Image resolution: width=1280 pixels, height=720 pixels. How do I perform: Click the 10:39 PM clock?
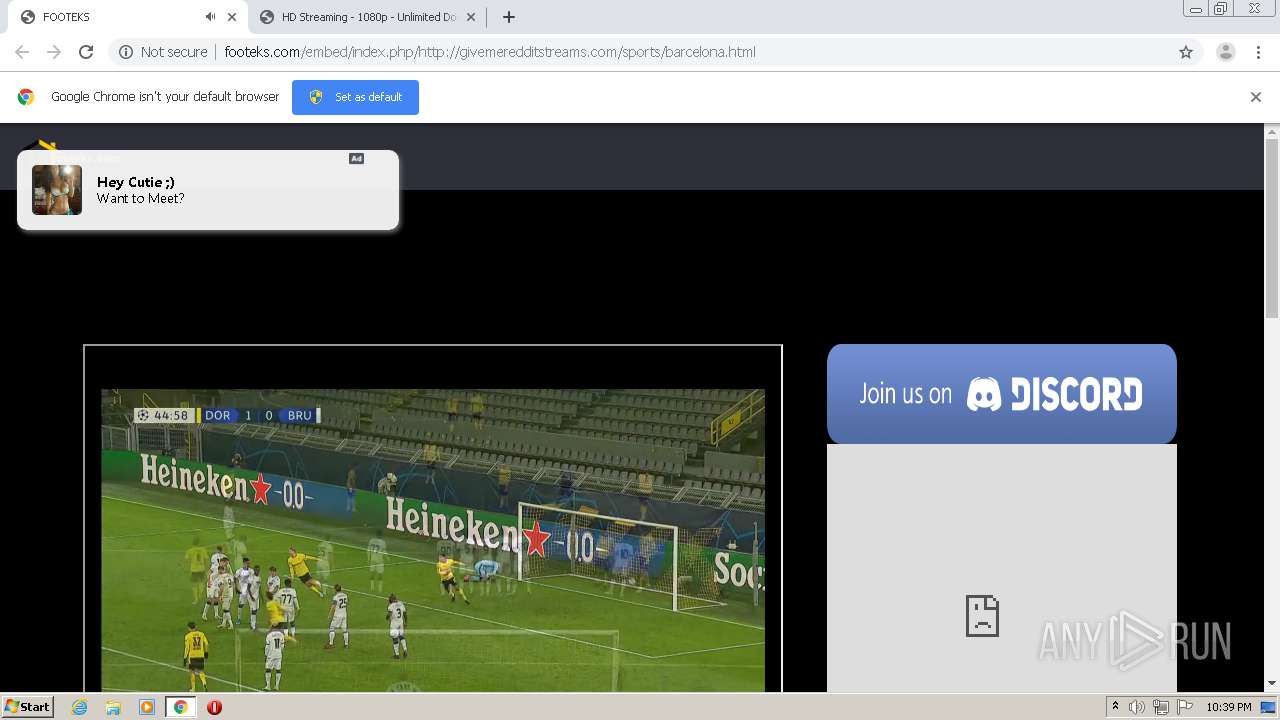pyautogui.click(x=1229, y=707)
